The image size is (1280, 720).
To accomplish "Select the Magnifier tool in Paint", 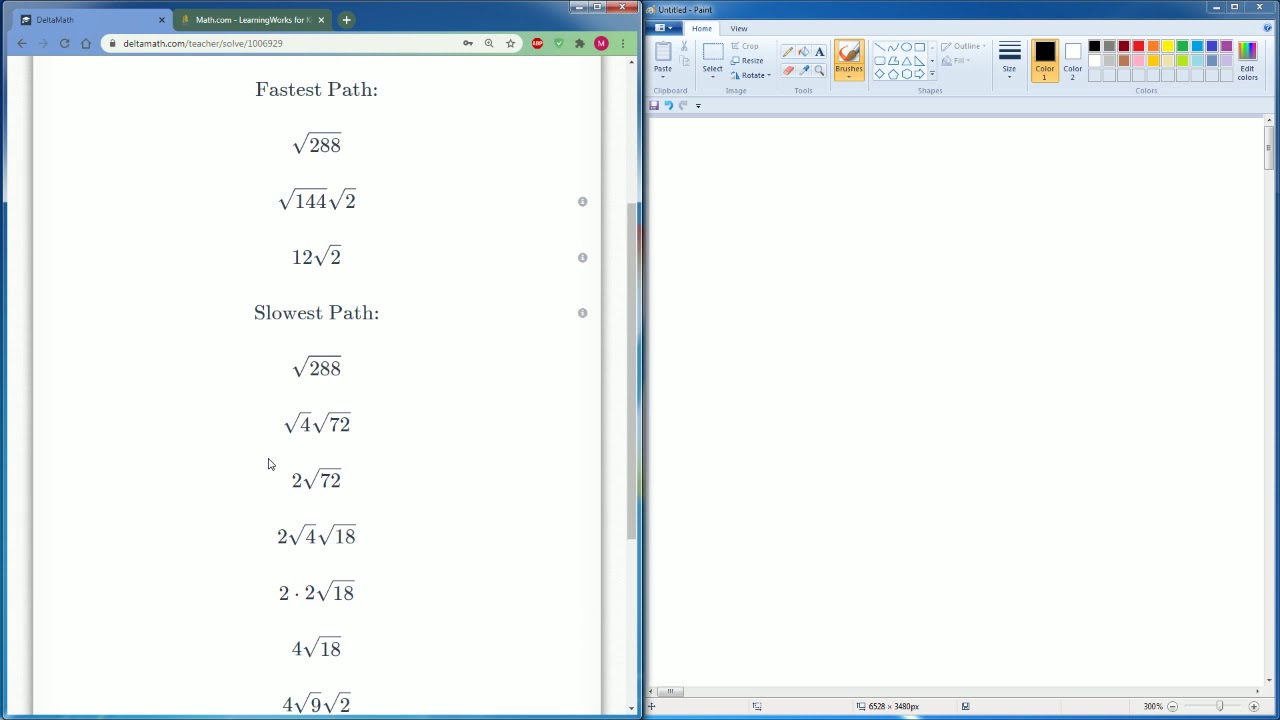I will point(819,70).
